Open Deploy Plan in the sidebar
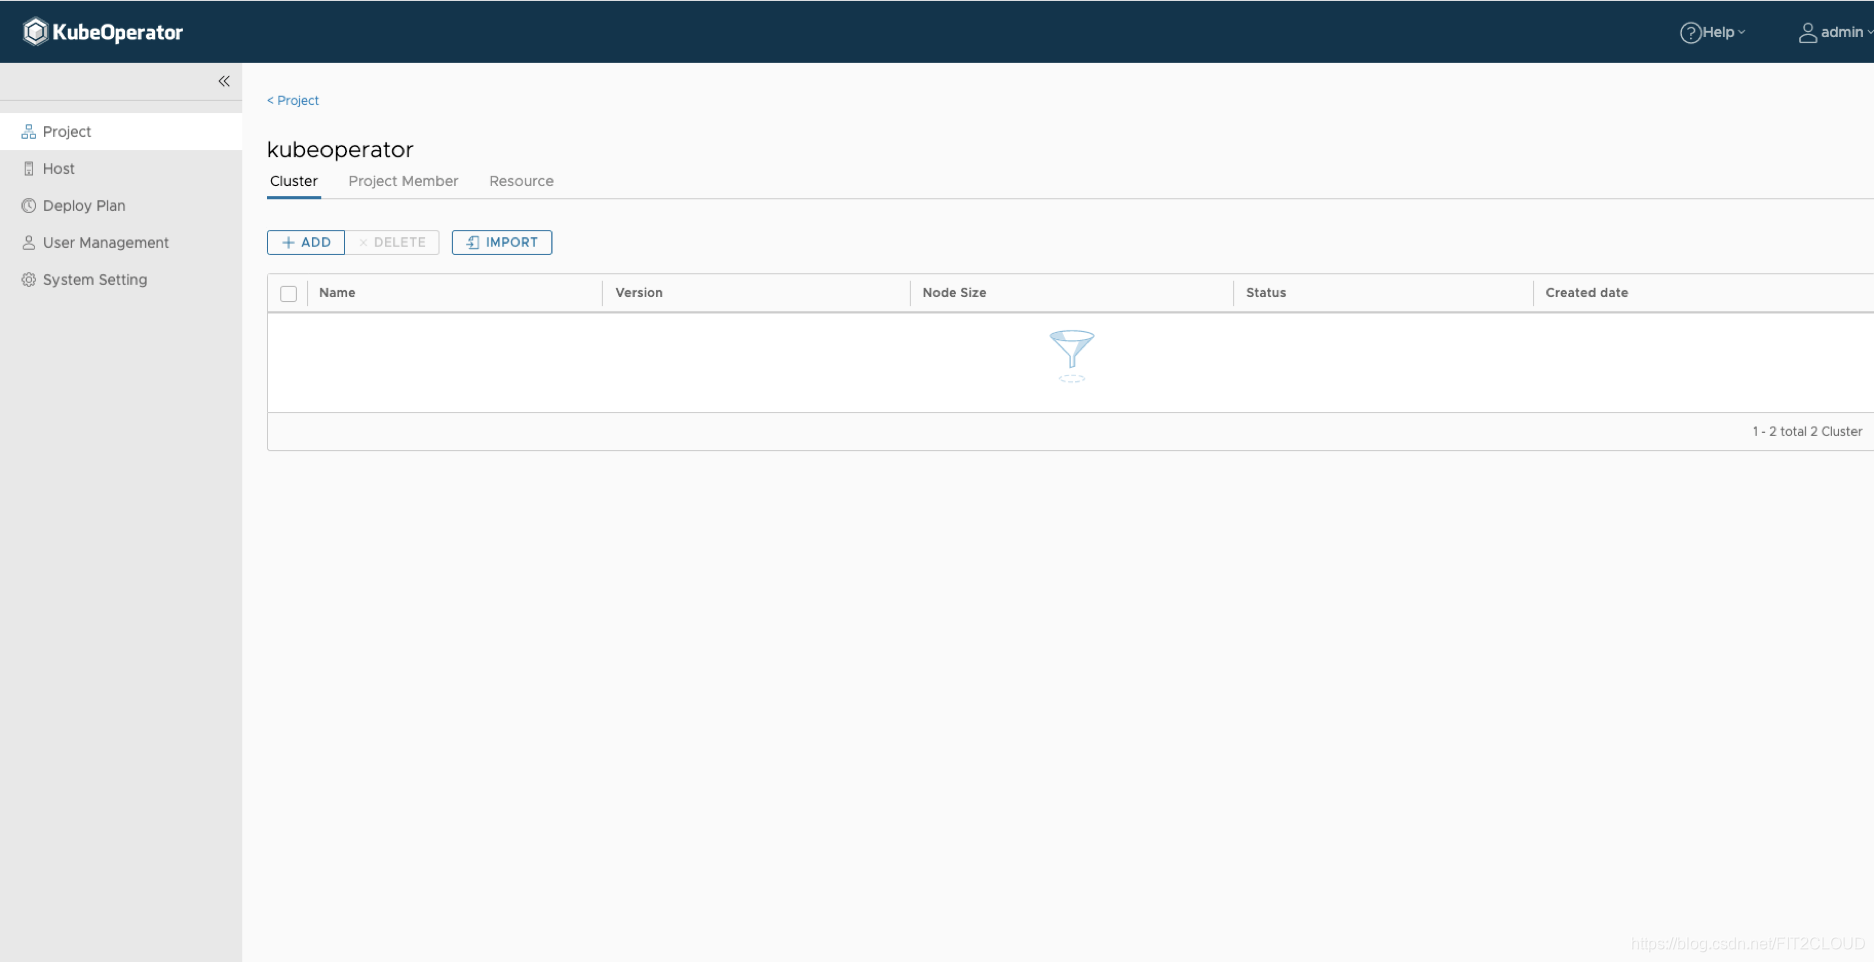The height and width of the screenshot is (962, 1874). [121, 206]
